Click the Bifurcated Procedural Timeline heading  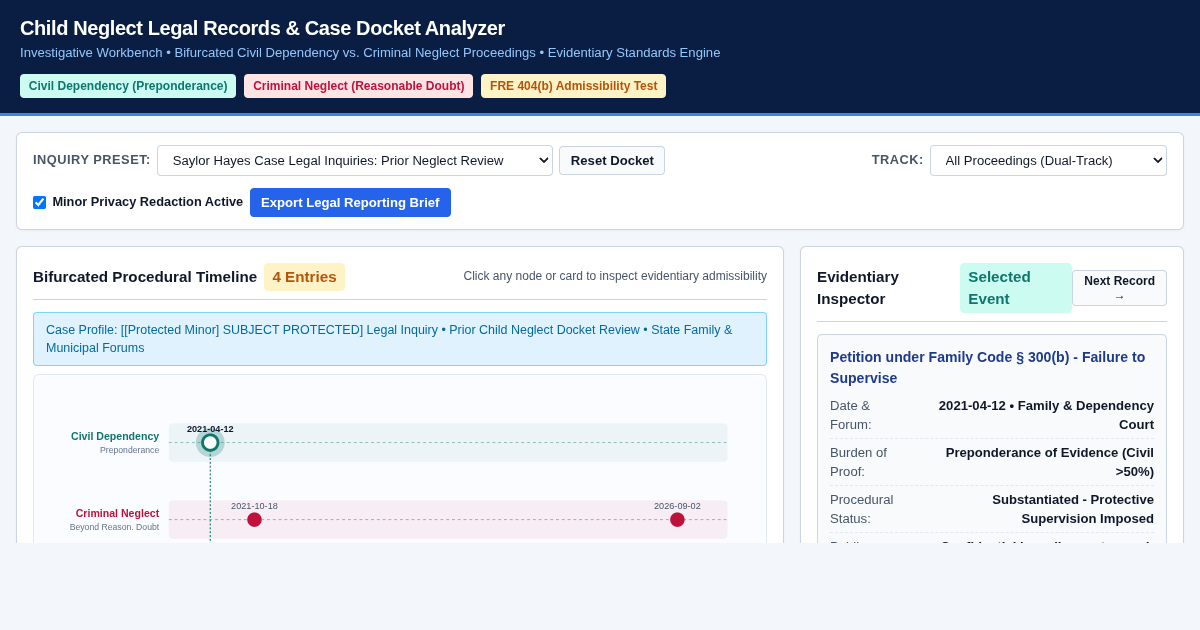coord(145,277)
